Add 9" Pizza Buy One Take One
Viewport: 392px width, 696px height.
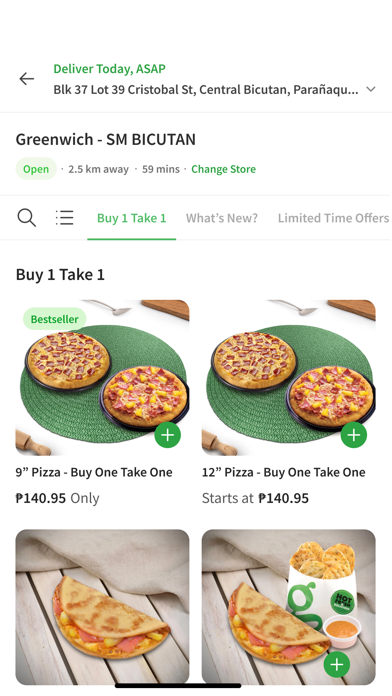[167, 435]
